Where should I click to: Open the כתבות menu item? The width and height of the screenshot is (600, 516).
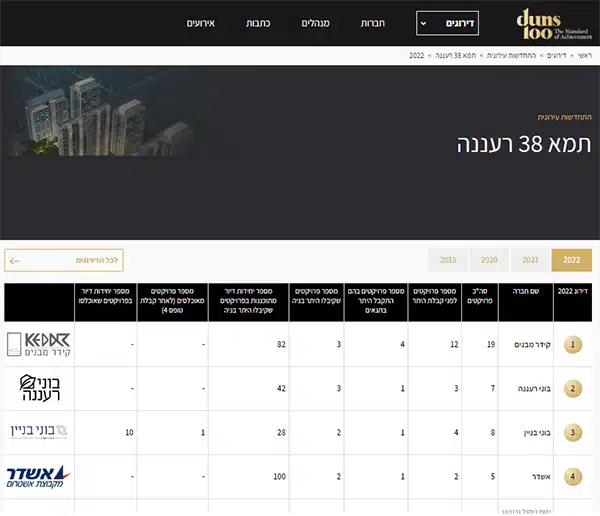coord(258,23)
